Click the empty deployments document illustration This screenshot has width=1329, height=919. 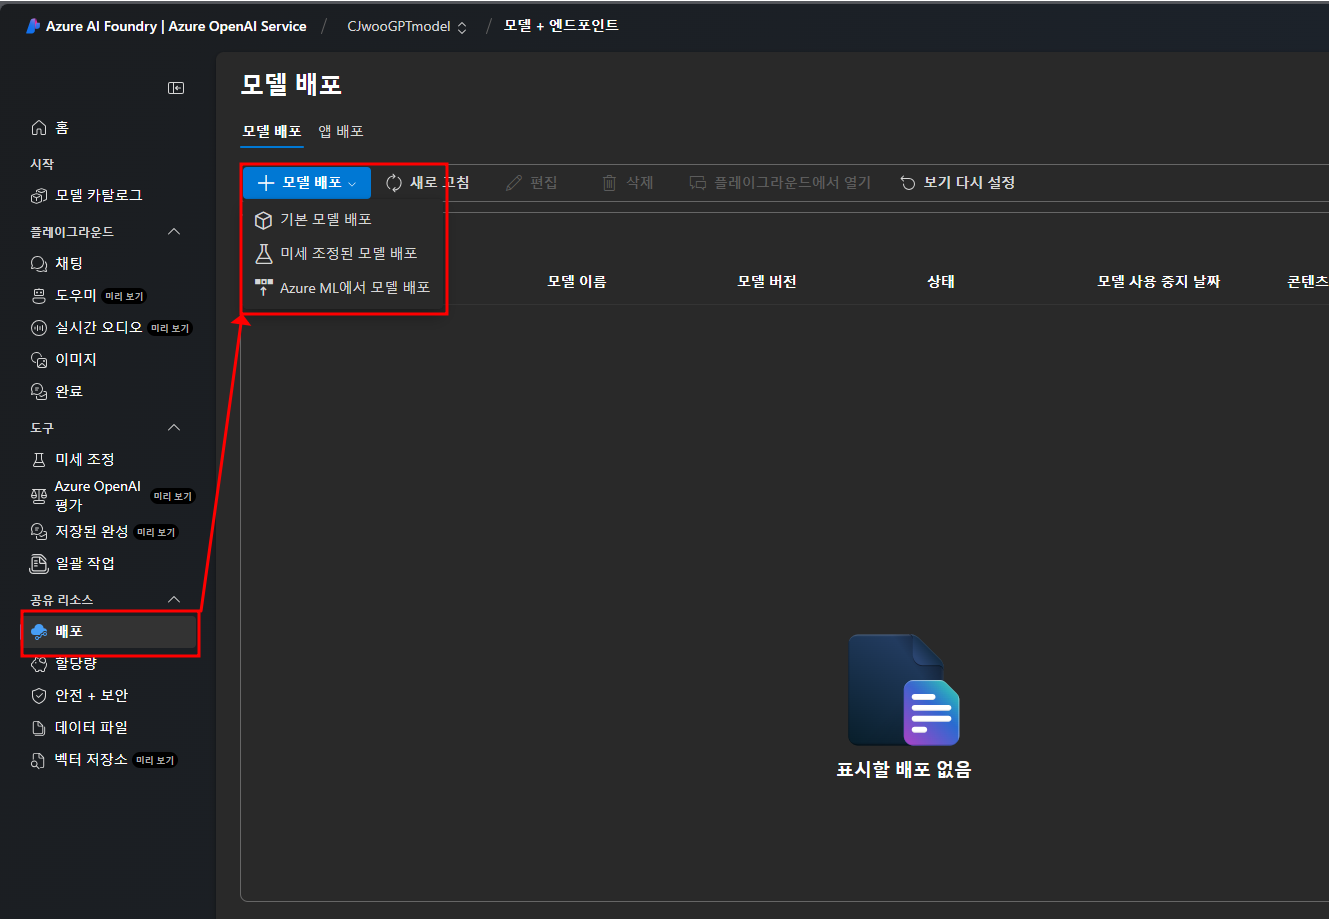[x=904, y=690]
